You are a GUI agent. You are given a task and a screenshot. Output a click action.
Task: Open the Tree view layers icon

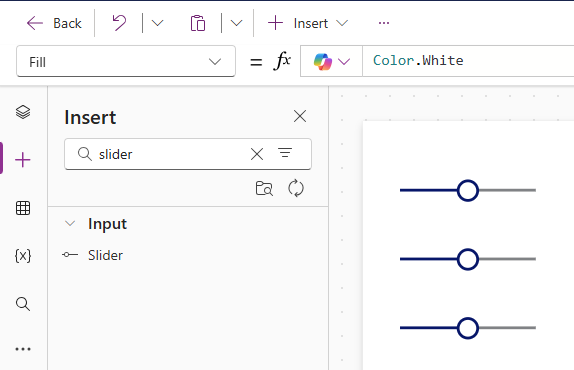coord(23,112)
